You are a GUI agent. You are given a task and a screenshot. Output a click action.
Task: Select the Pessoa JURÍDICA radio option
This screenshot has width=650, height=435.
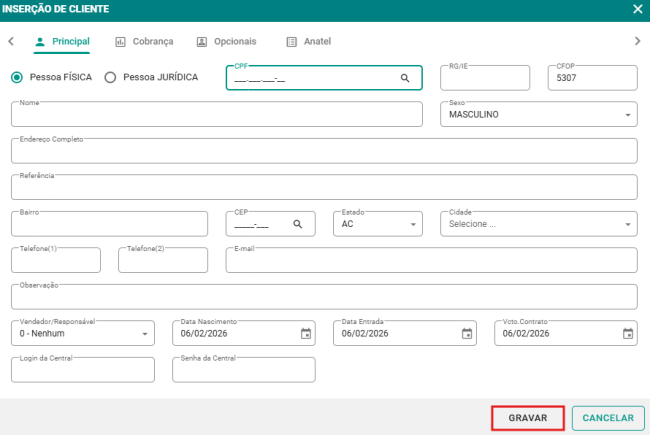(x=110, y=77)
